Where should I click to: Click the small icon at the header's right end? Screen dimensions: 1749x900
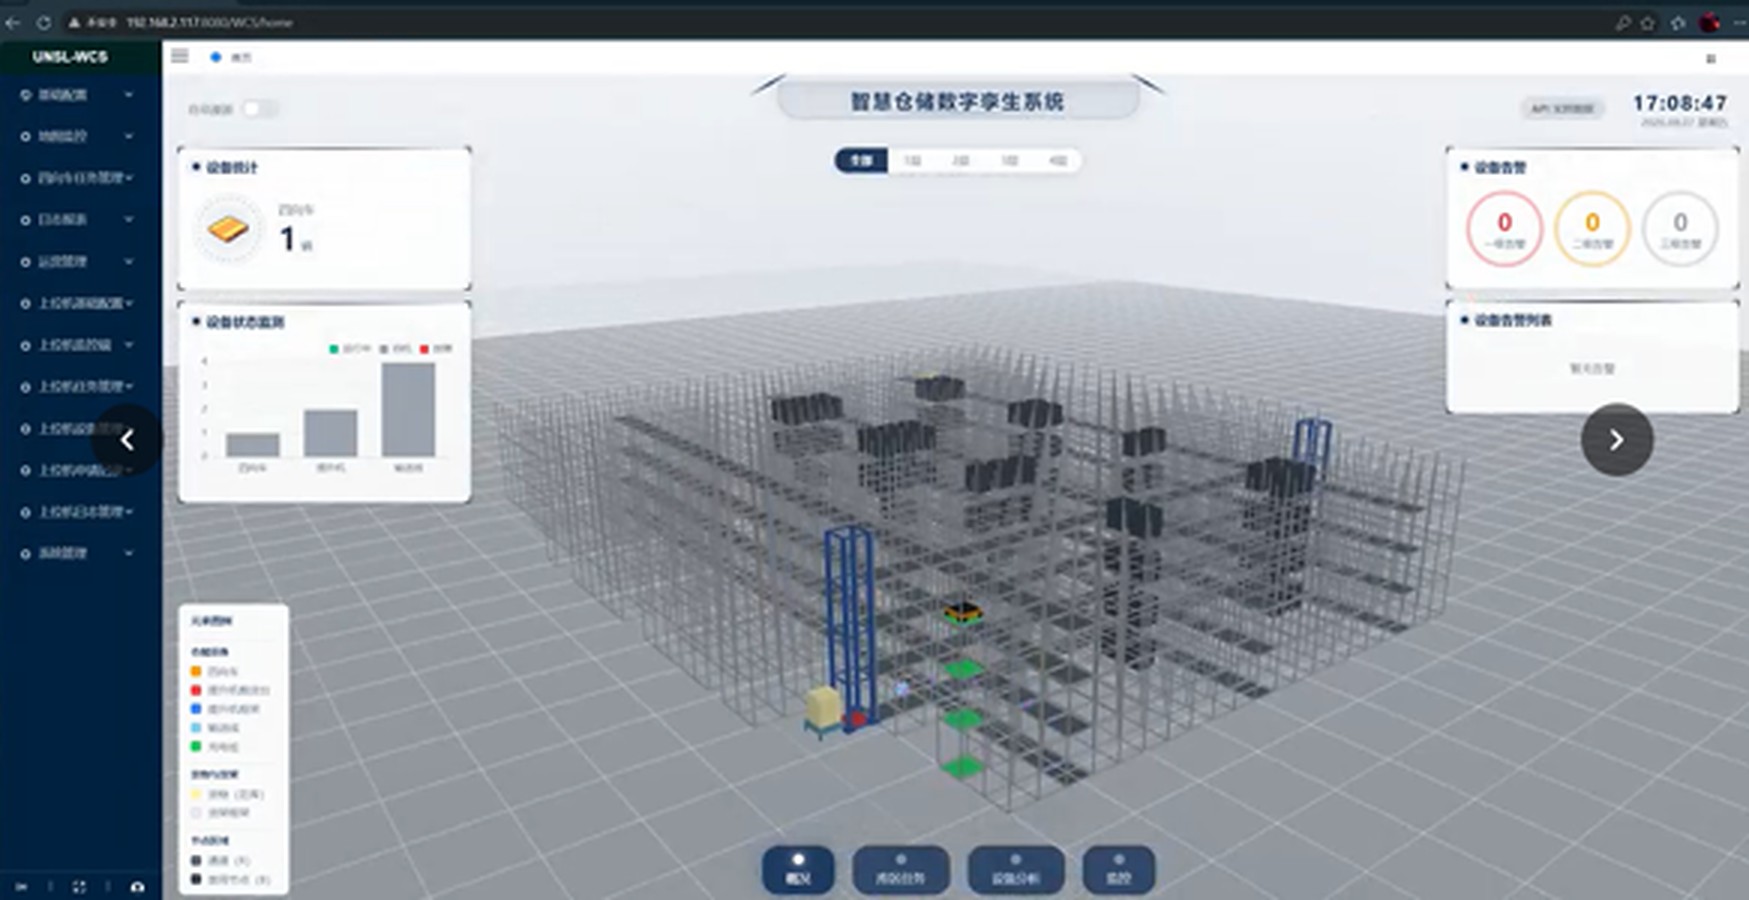click(1711, 59)
